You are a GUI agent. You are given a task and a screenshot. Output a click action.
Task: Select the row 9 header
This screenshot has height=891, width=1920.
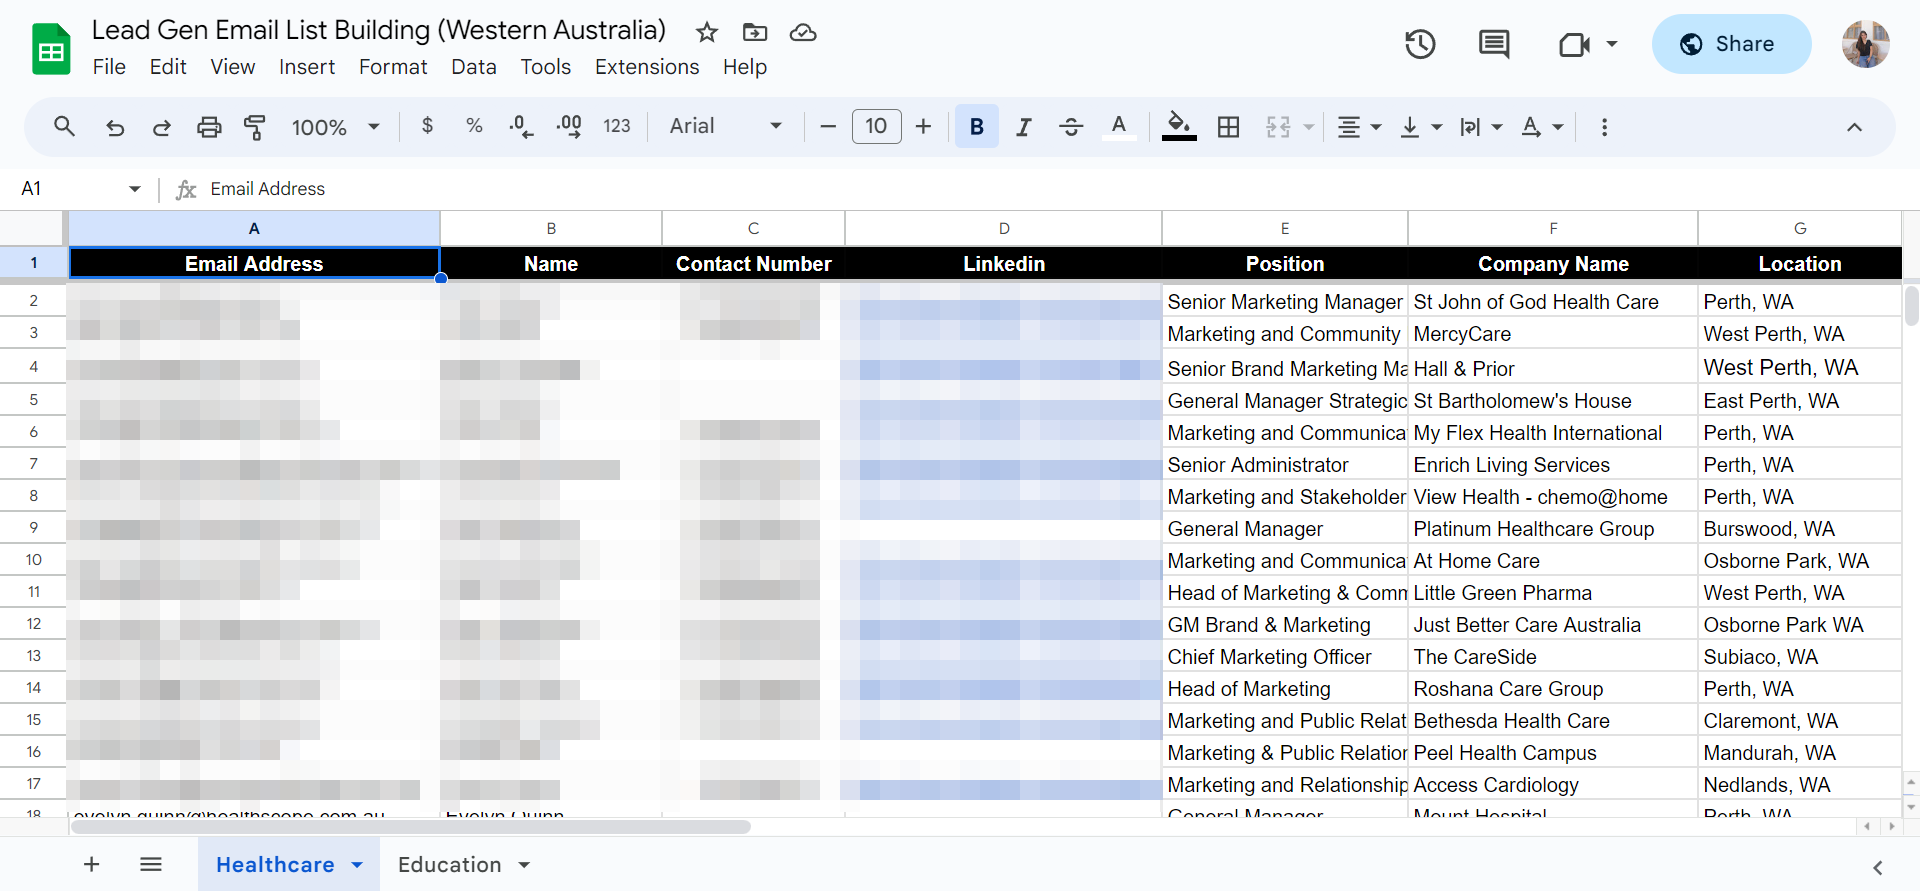[33, 528]
